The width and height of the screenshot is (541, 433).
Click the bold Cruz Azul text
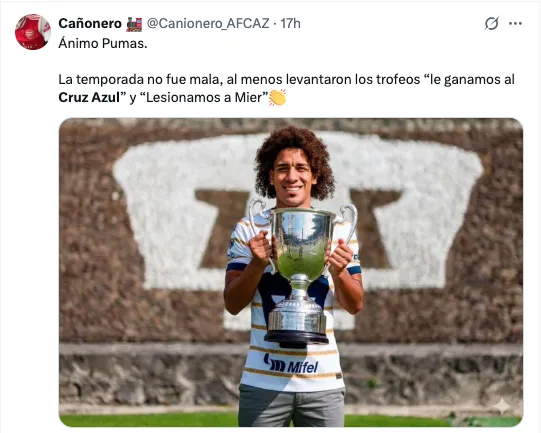[x=89, y=97]
